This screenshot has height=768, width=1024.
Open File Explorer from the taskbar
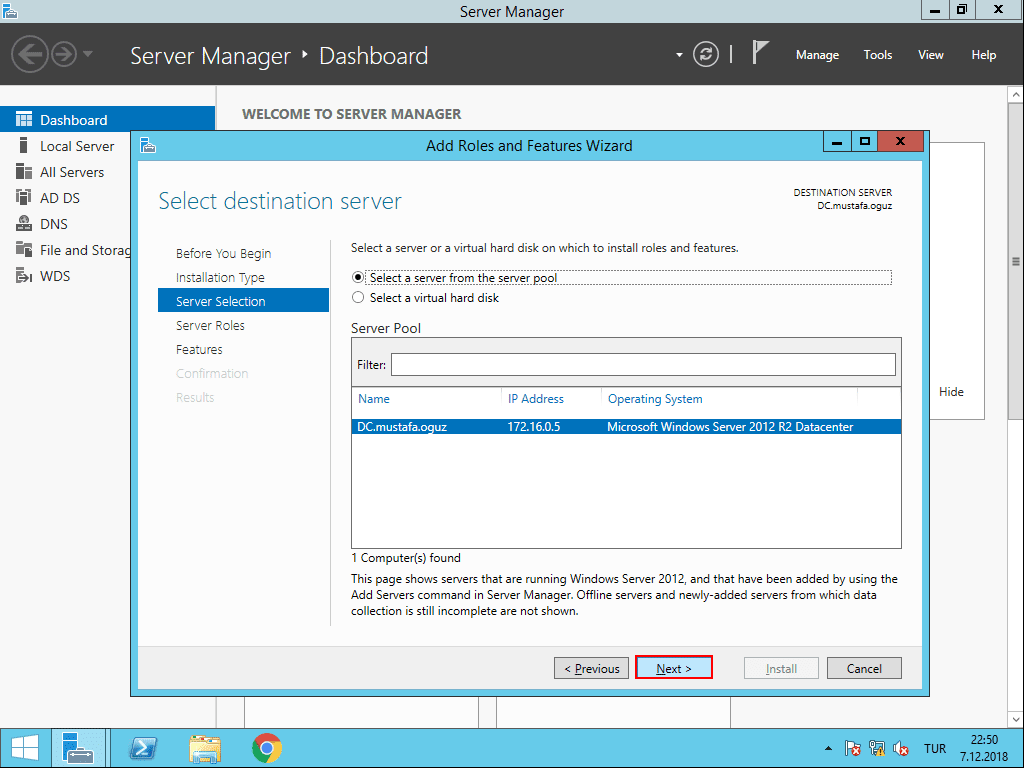(204, 748)
